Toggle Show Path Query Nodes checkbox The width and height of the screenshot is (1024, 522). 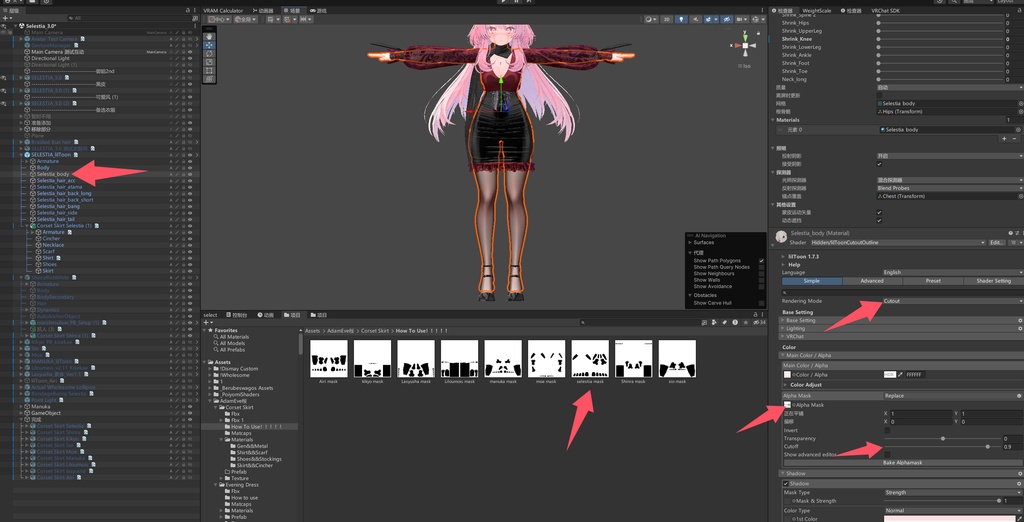(x=761, y=267)
